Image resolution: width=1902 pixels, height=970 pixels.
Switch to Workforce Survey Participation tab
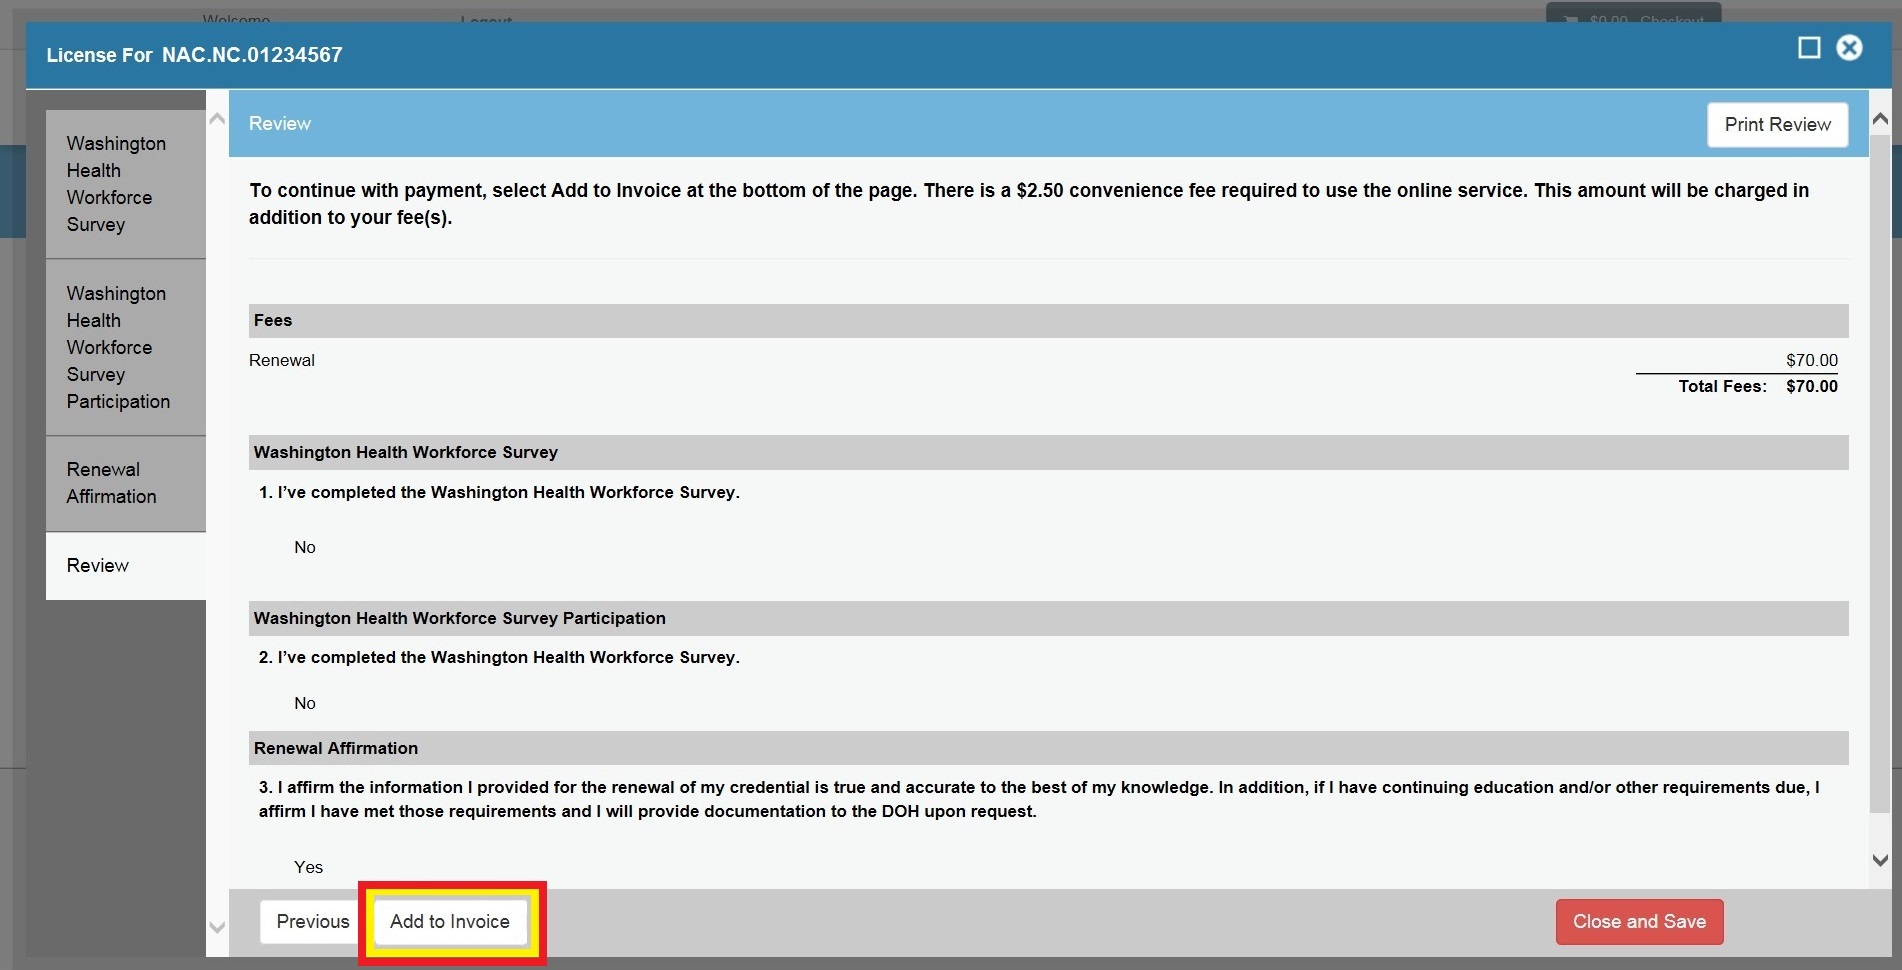118,347
